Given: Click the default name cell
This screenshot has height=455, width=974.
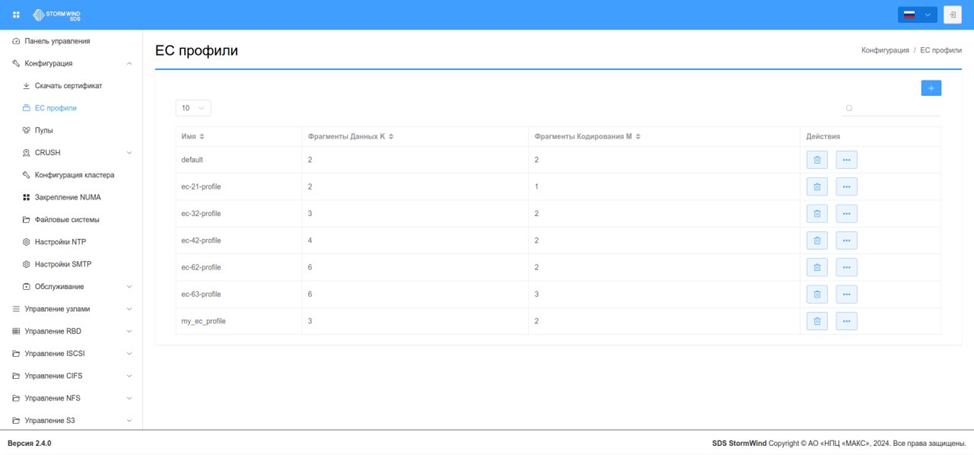Looking at the screenshot, I should (x=239, y=160).
